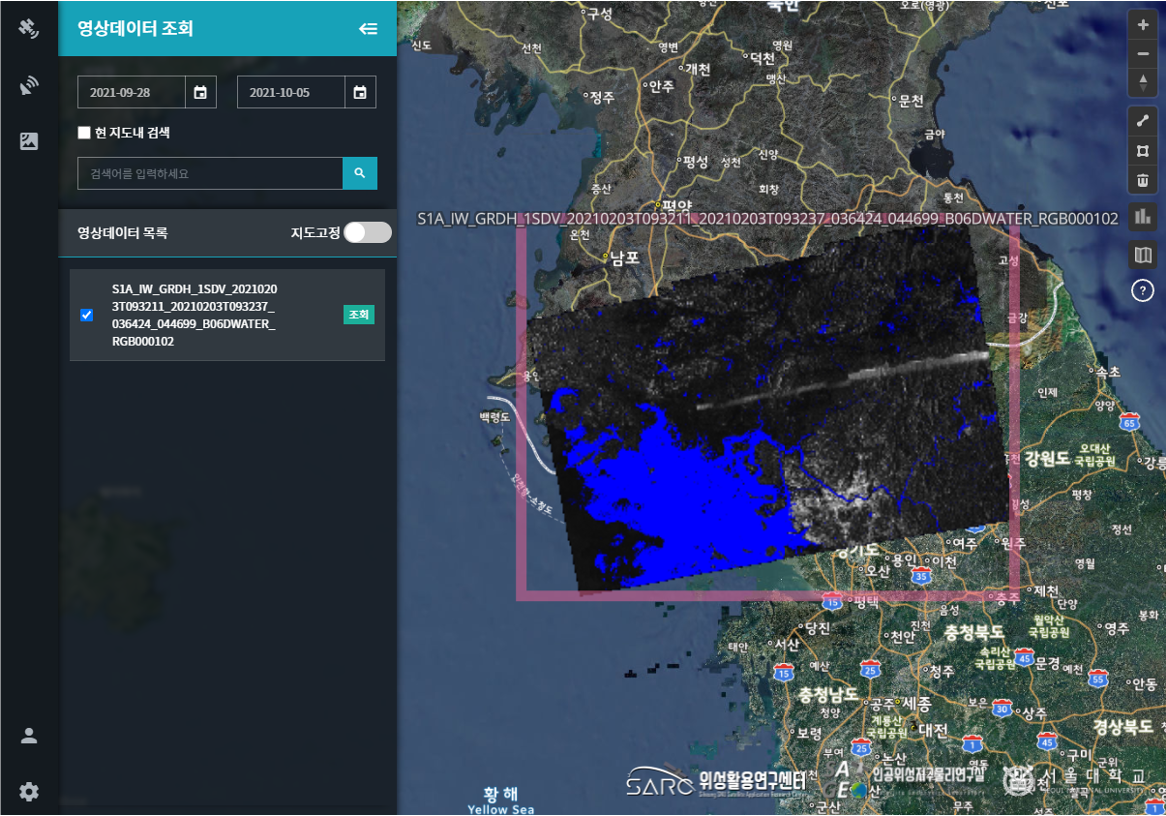Select the line measurement tool
The image size is (1166, 816).
pos(1143,121)
